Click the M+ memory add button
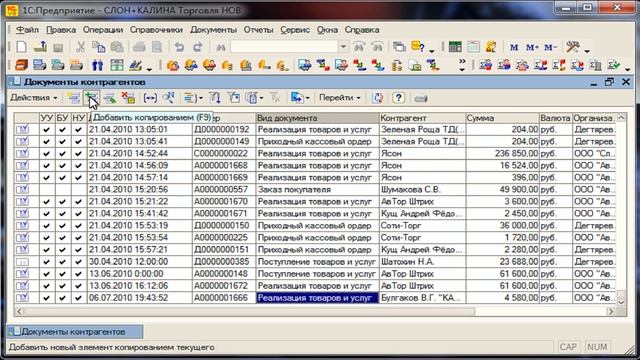The image size is (640, 360). [532, 47]
